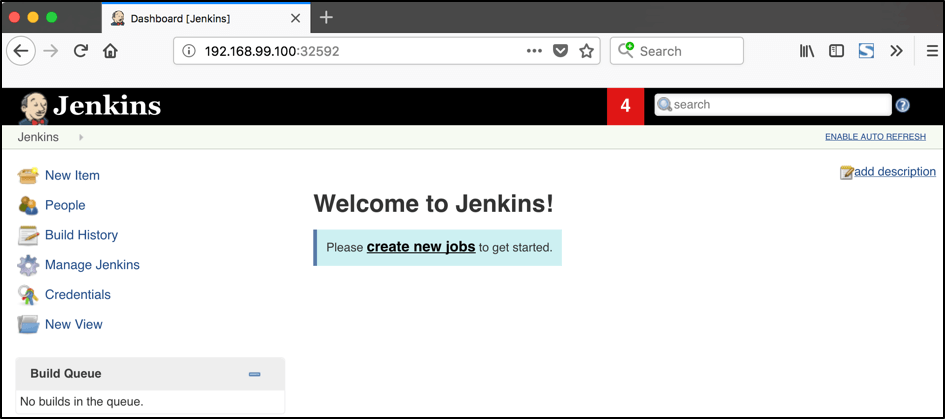Show more toolbar tools chevron

tap(896, 51)
